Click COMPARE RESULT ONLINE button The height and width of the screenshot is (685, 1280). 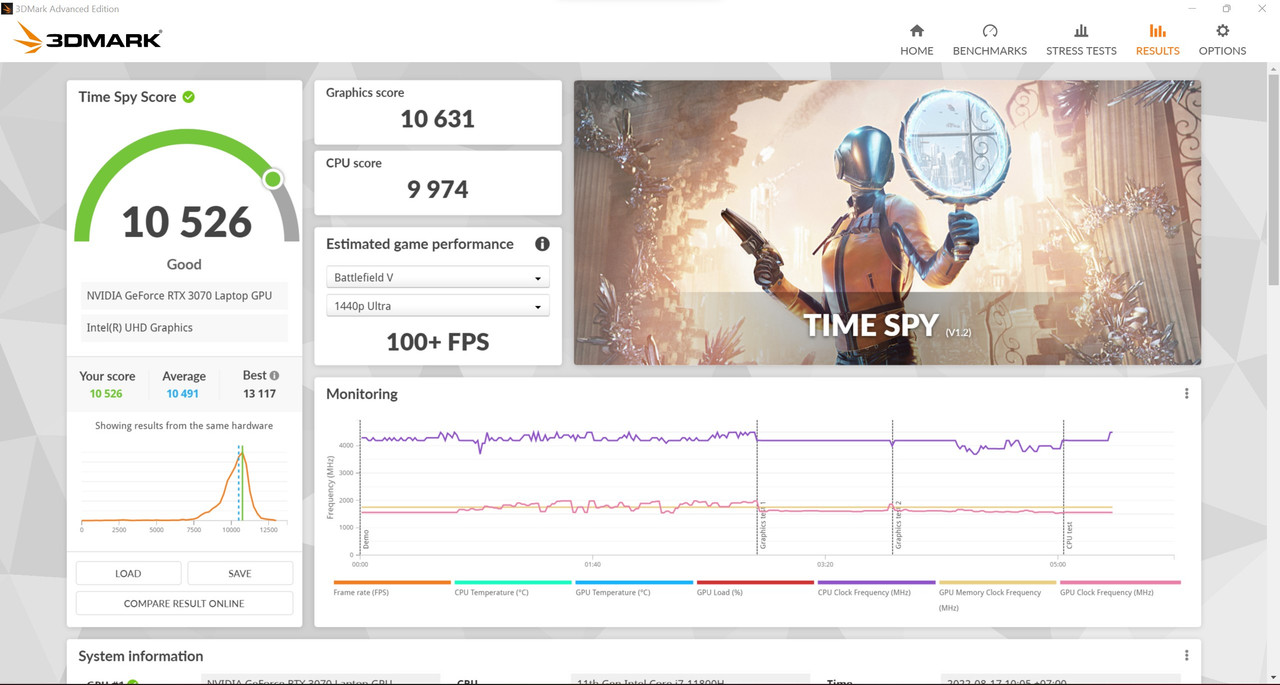click(184, 603)
